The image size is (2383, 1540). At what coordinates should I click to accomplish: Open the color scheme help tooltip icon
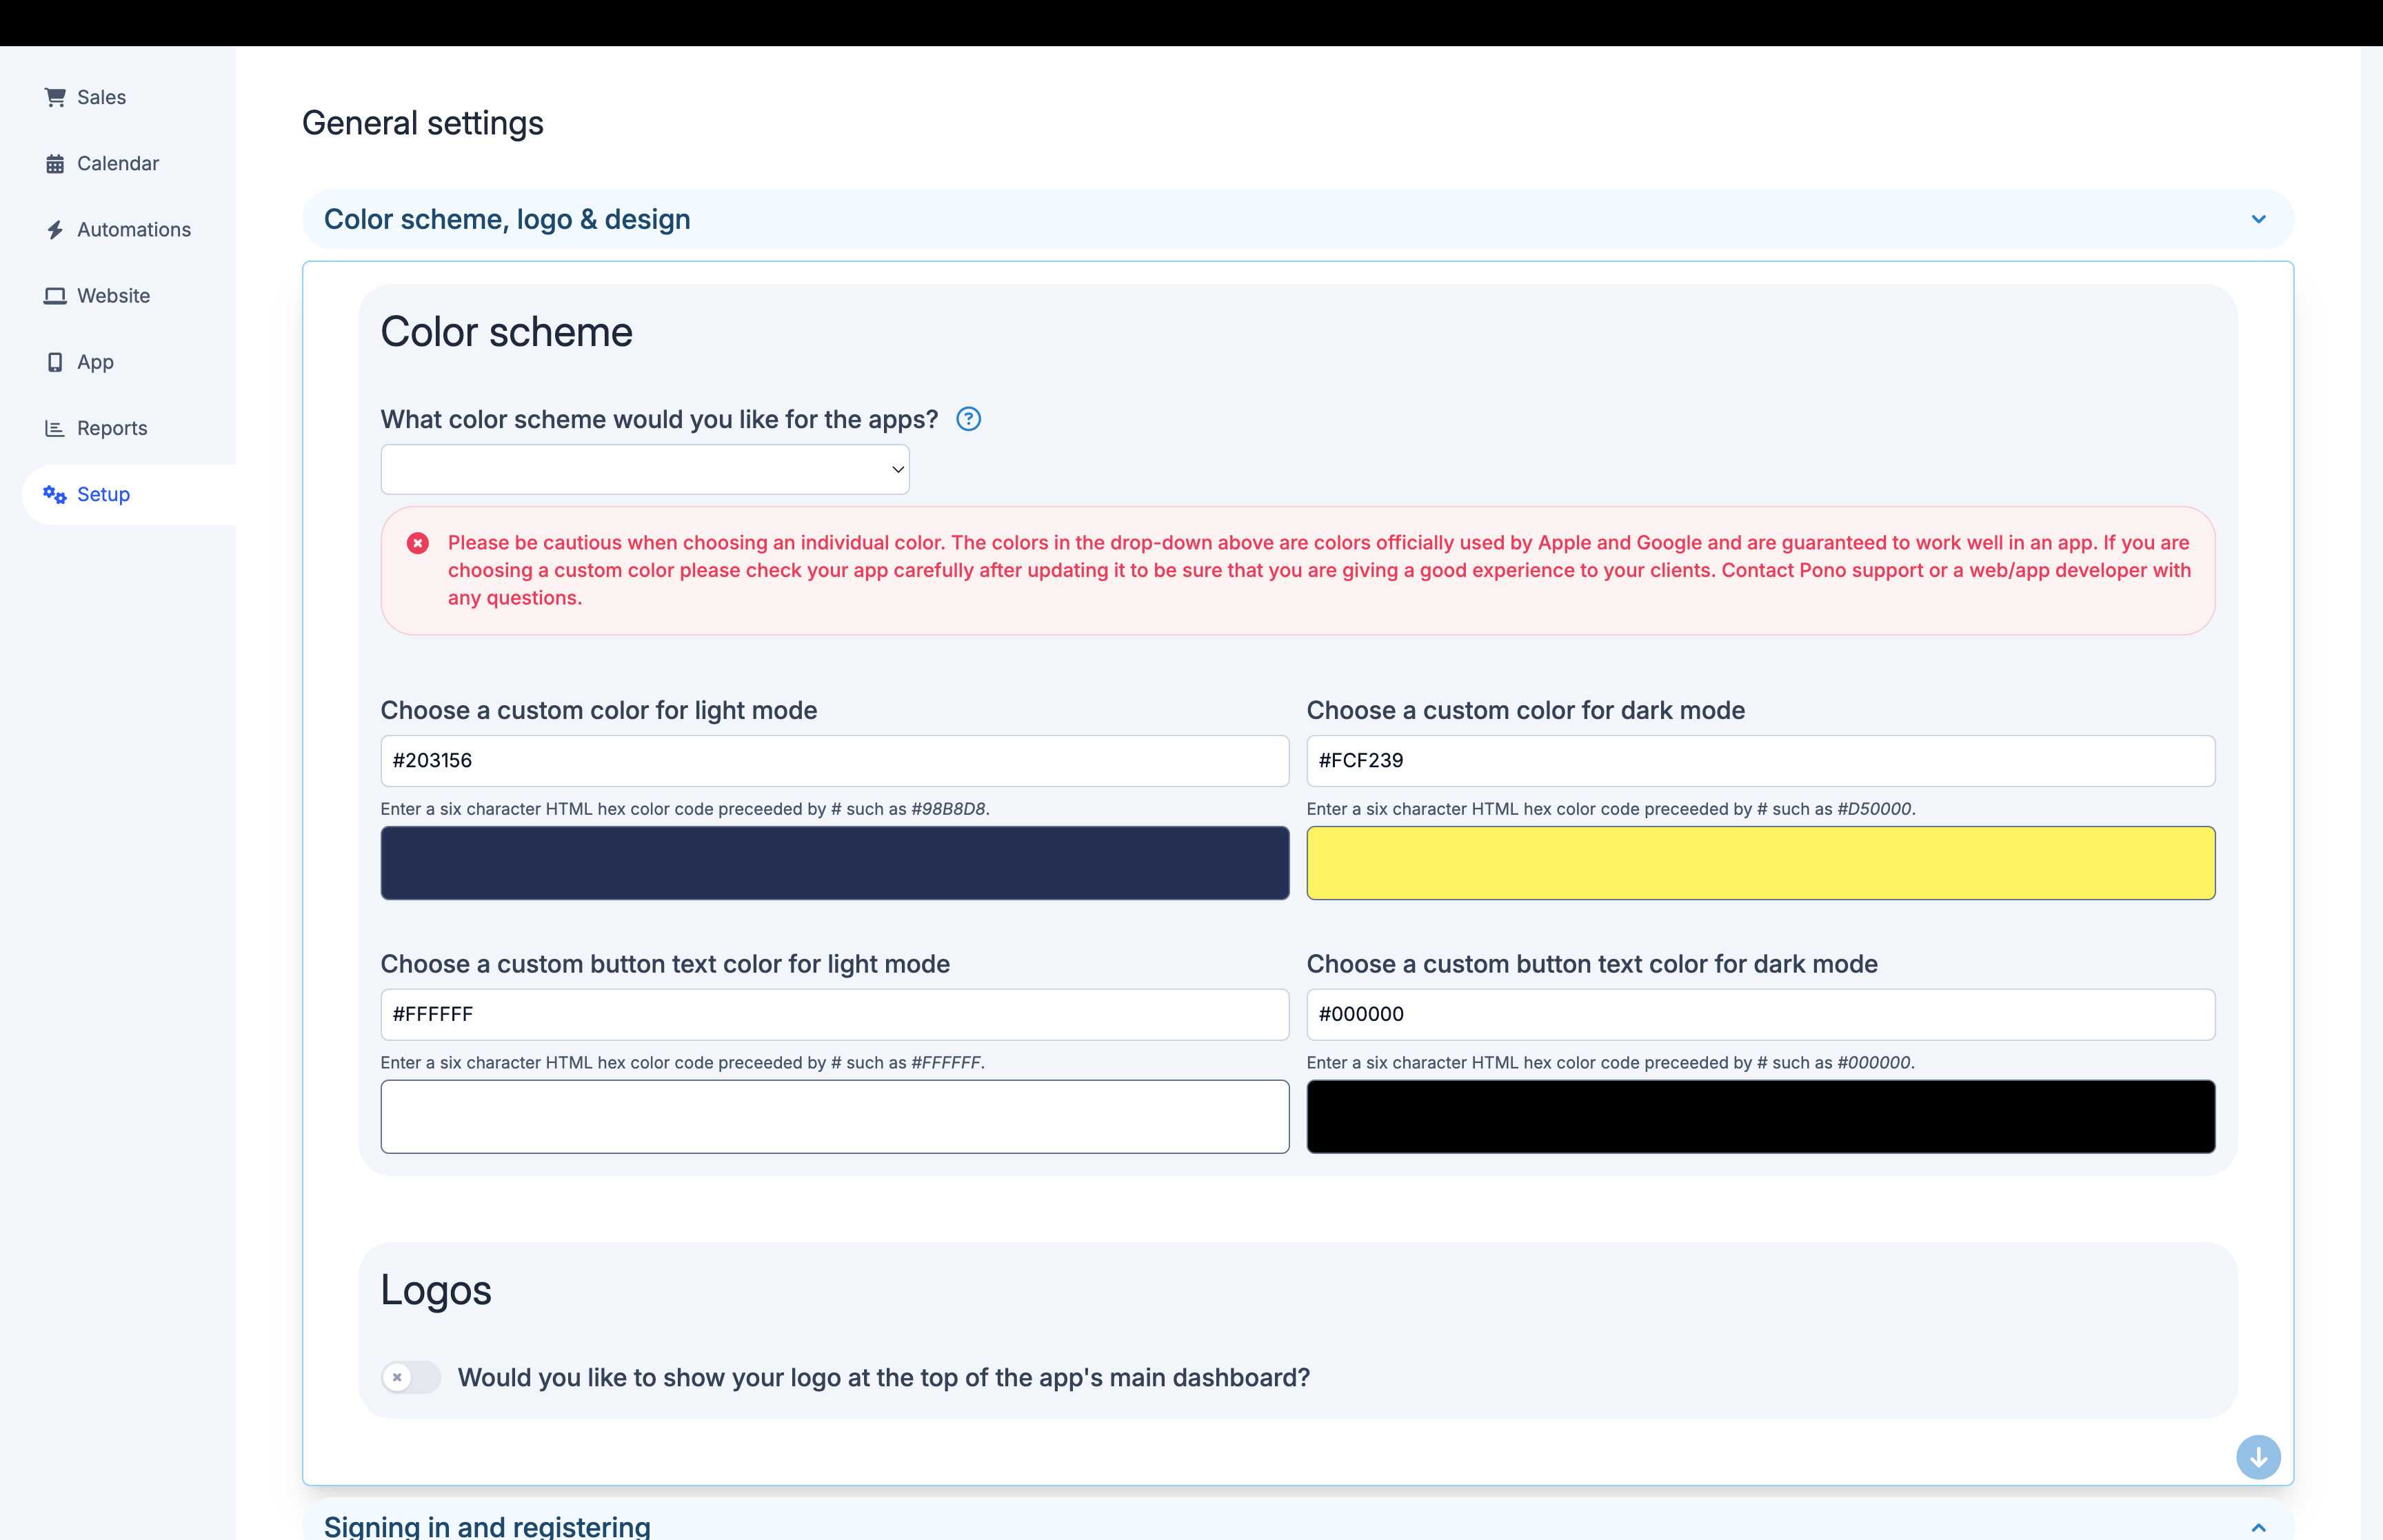pyautogui.click(x=968, y=419)
